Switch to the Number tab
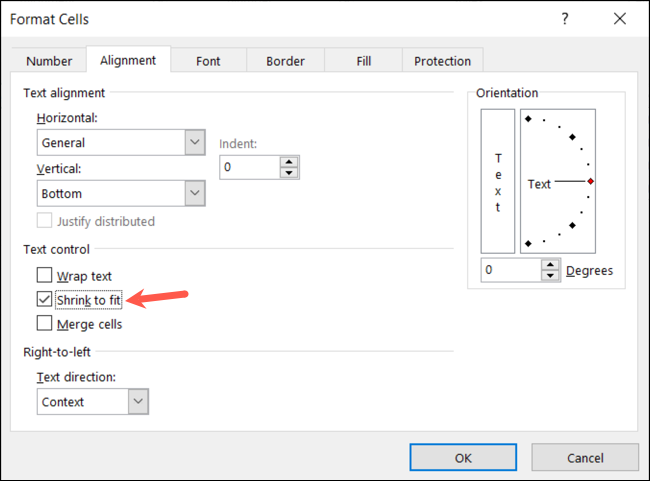 (x=49, y=61)
